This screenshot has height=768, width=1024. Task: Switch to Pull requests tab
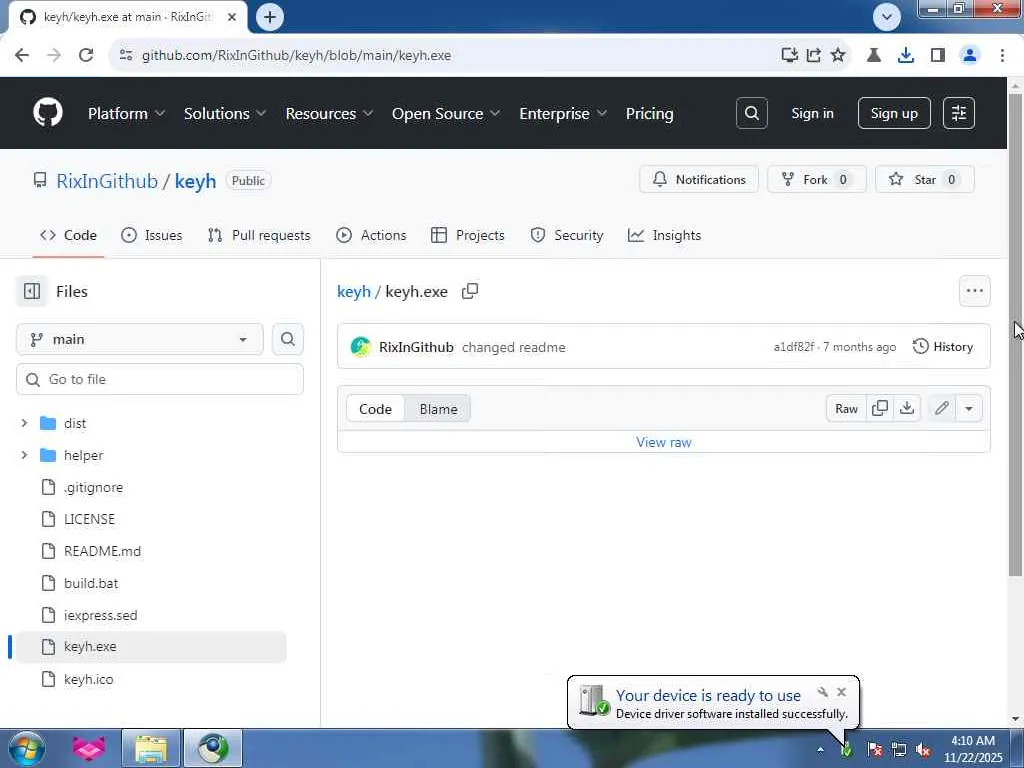click(x=259, y=235)
